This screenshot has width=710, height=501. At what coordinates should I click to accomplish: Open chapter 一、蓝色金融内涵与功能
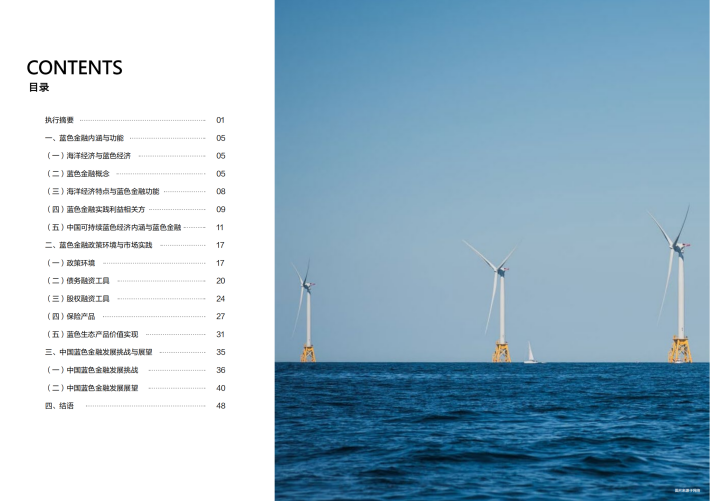tap(84, 138)
